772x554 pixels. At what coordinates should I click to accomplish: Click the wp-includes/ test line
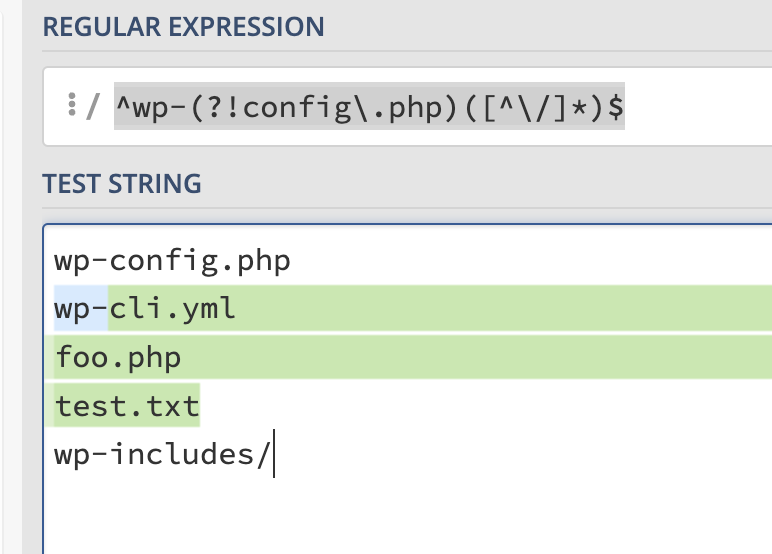(162, 455)
